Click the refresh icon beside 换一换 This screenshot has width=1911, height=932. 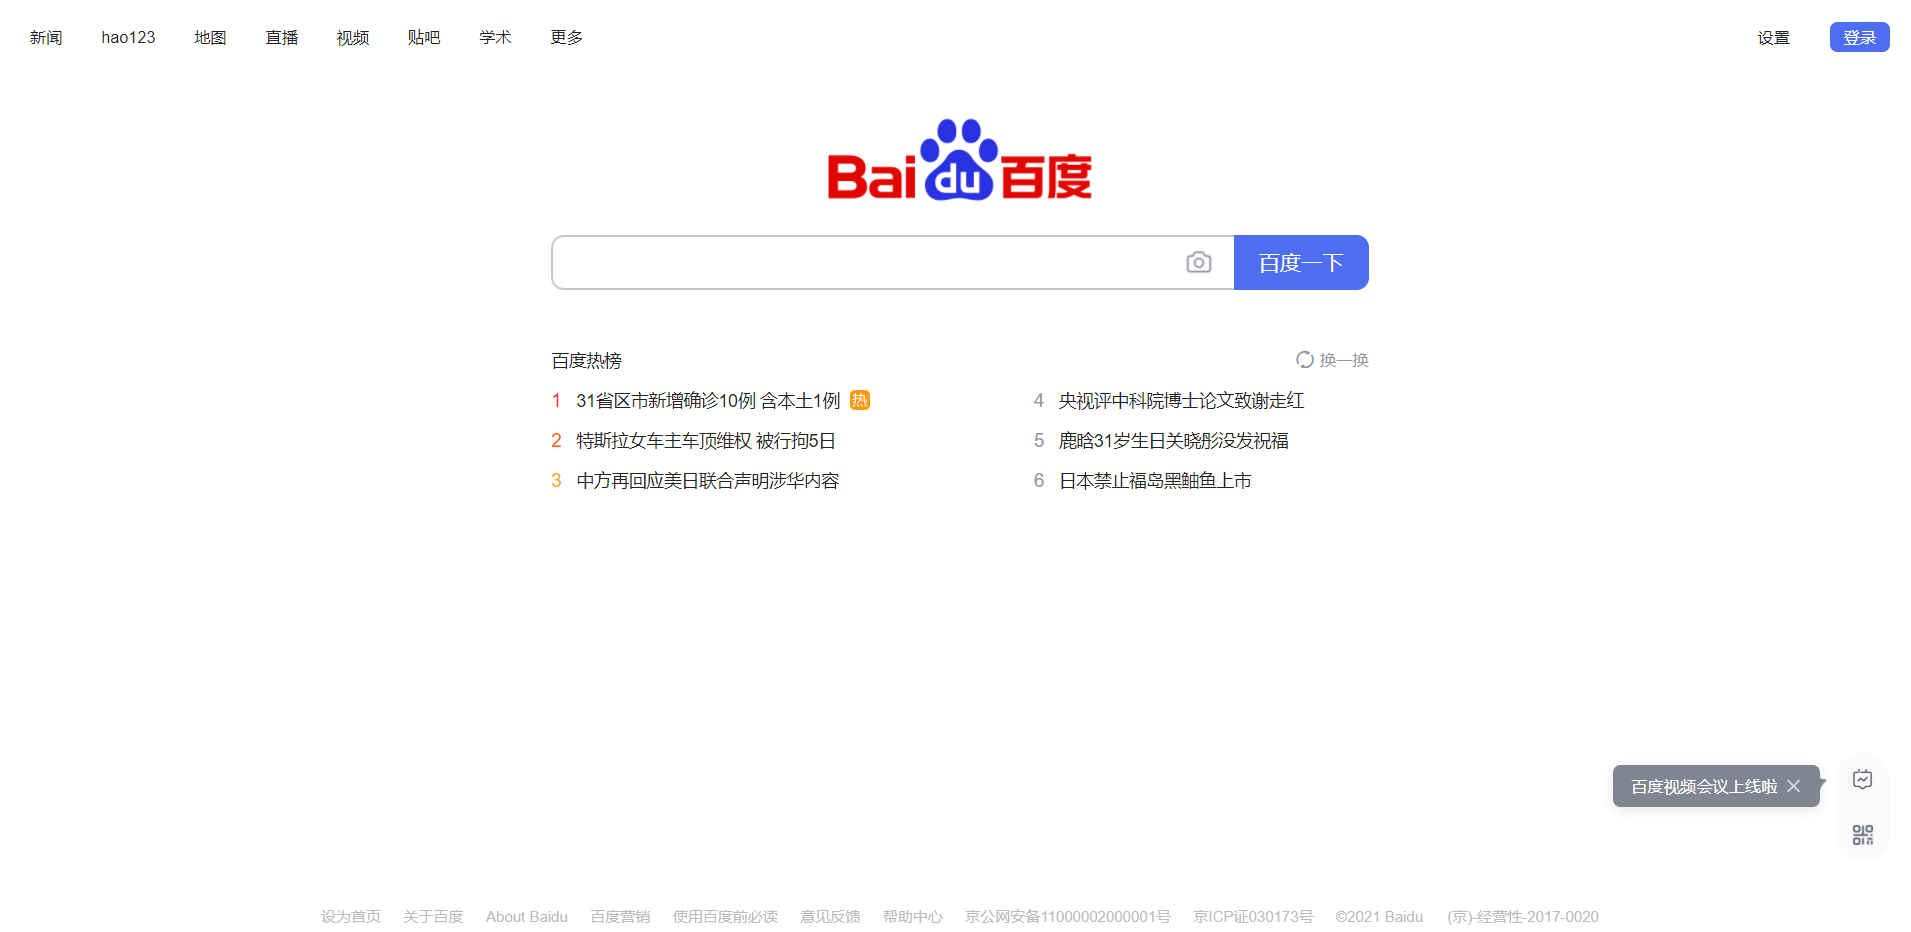pyautogui.click(x=1305, y=360)
